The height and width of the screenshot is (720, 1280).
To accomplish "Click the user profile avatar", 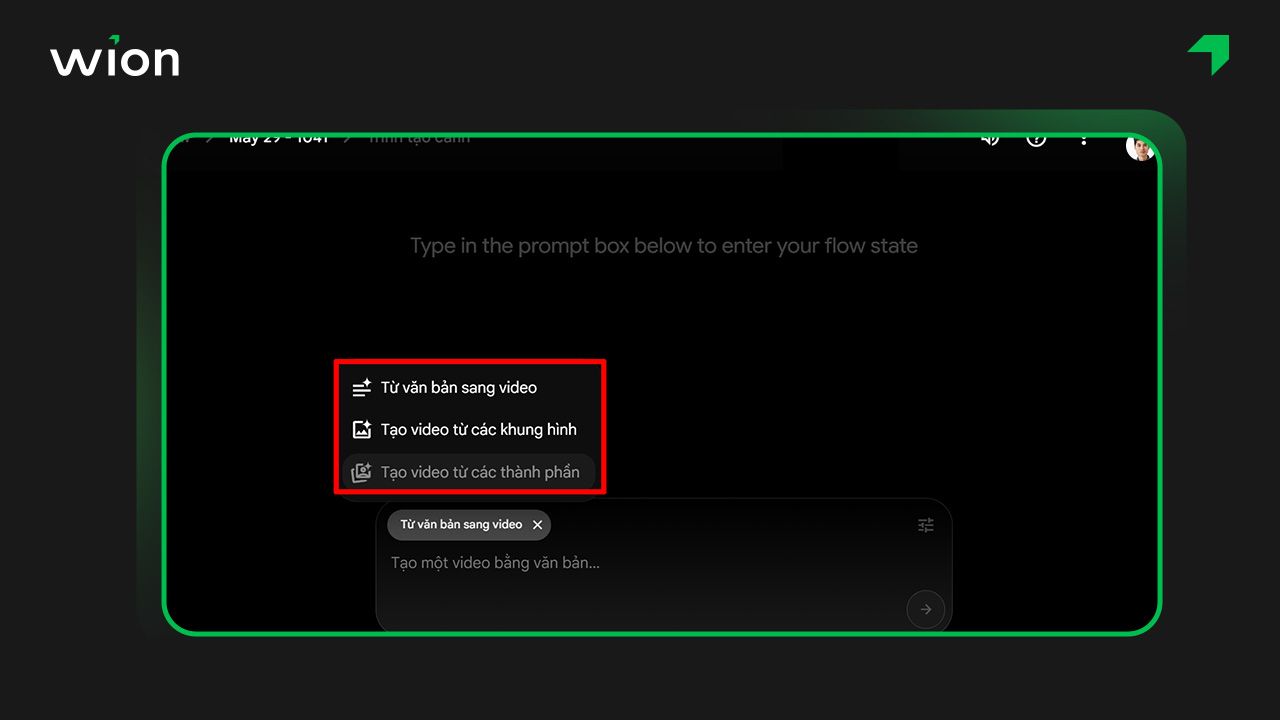I will click(x=1140, y=146).
